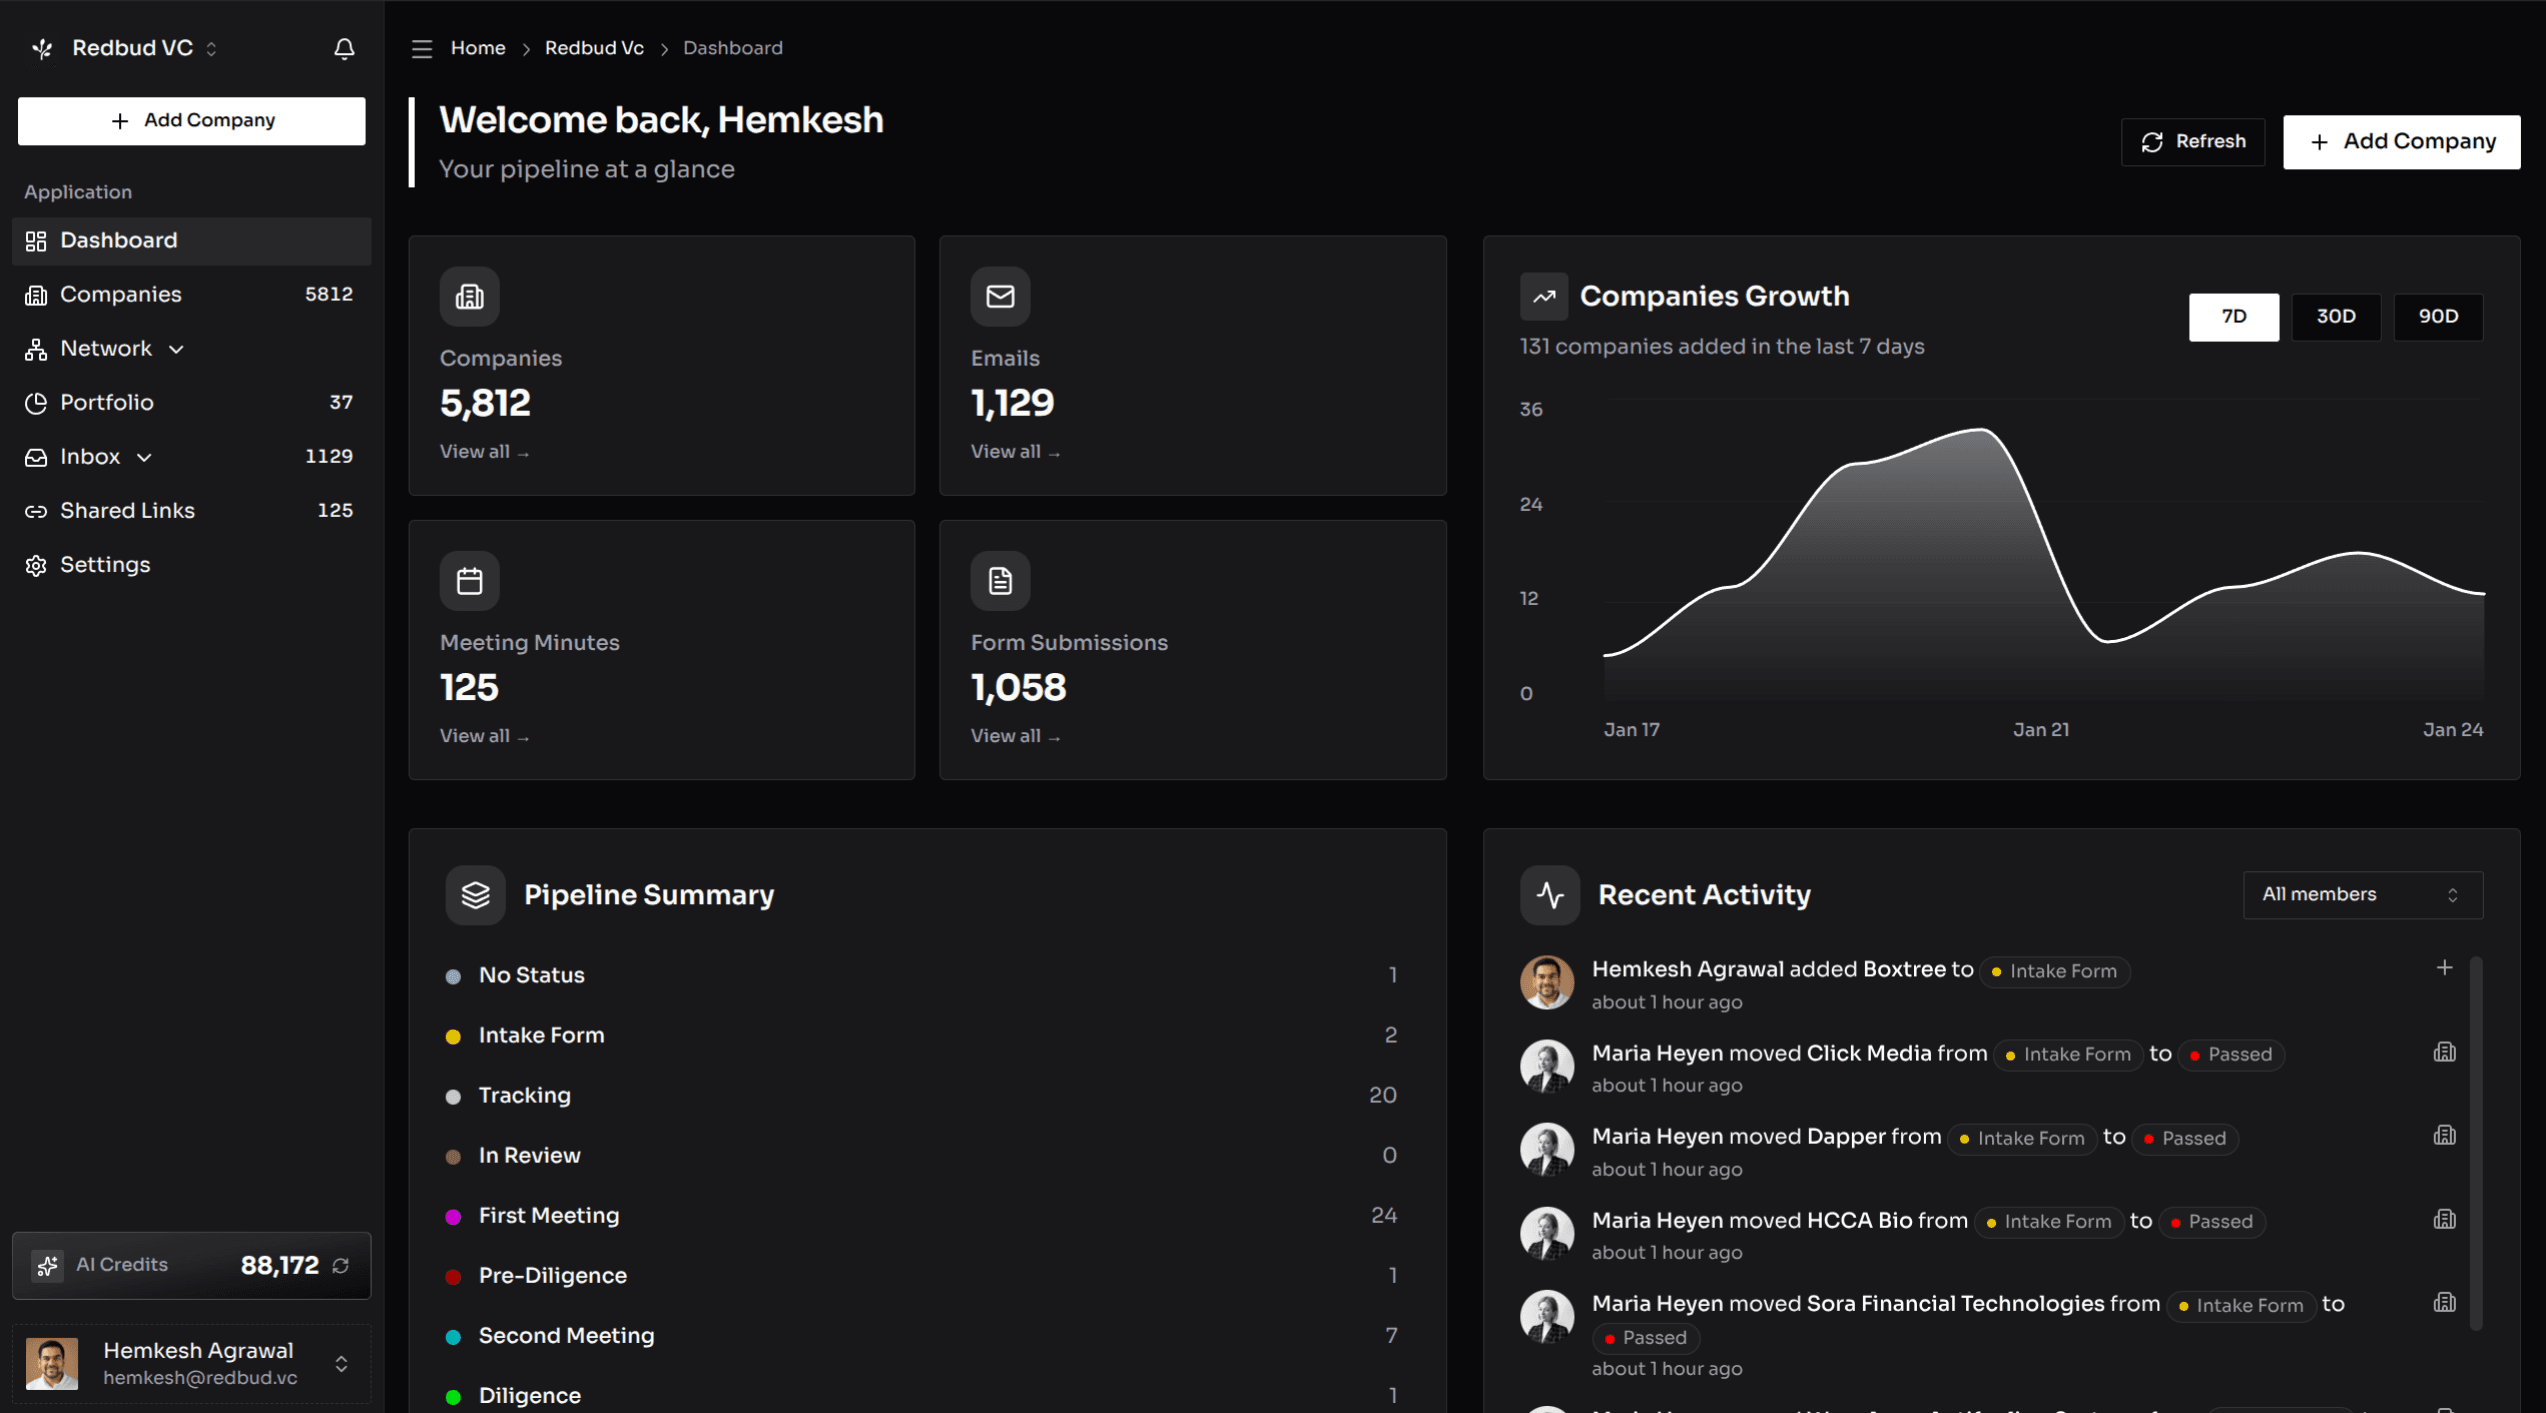Click the Form Submissions document icon
The height and width of the screenshot is (1413, 2546).
tap(999, 580)
